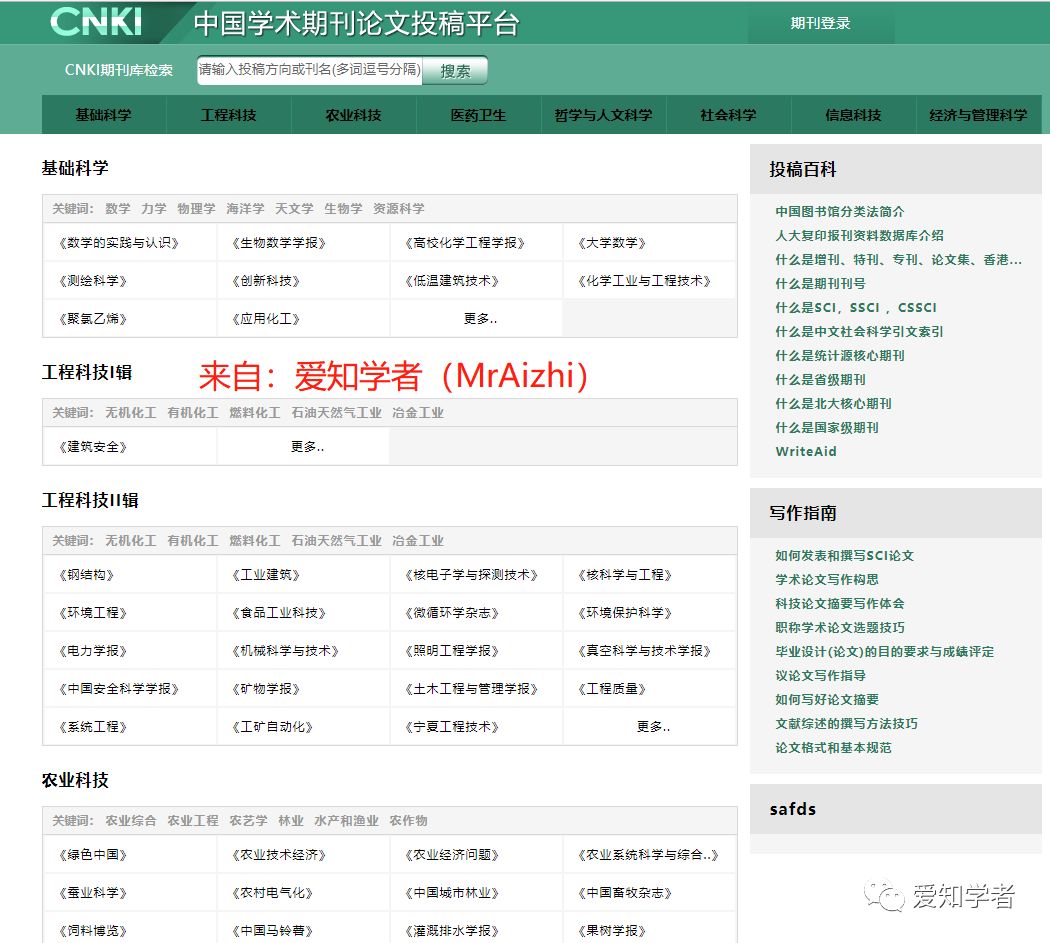Screen dimensions: 1050x943
Task: Open journal 《建筑安全》
Action: click(x=93, y=447)
